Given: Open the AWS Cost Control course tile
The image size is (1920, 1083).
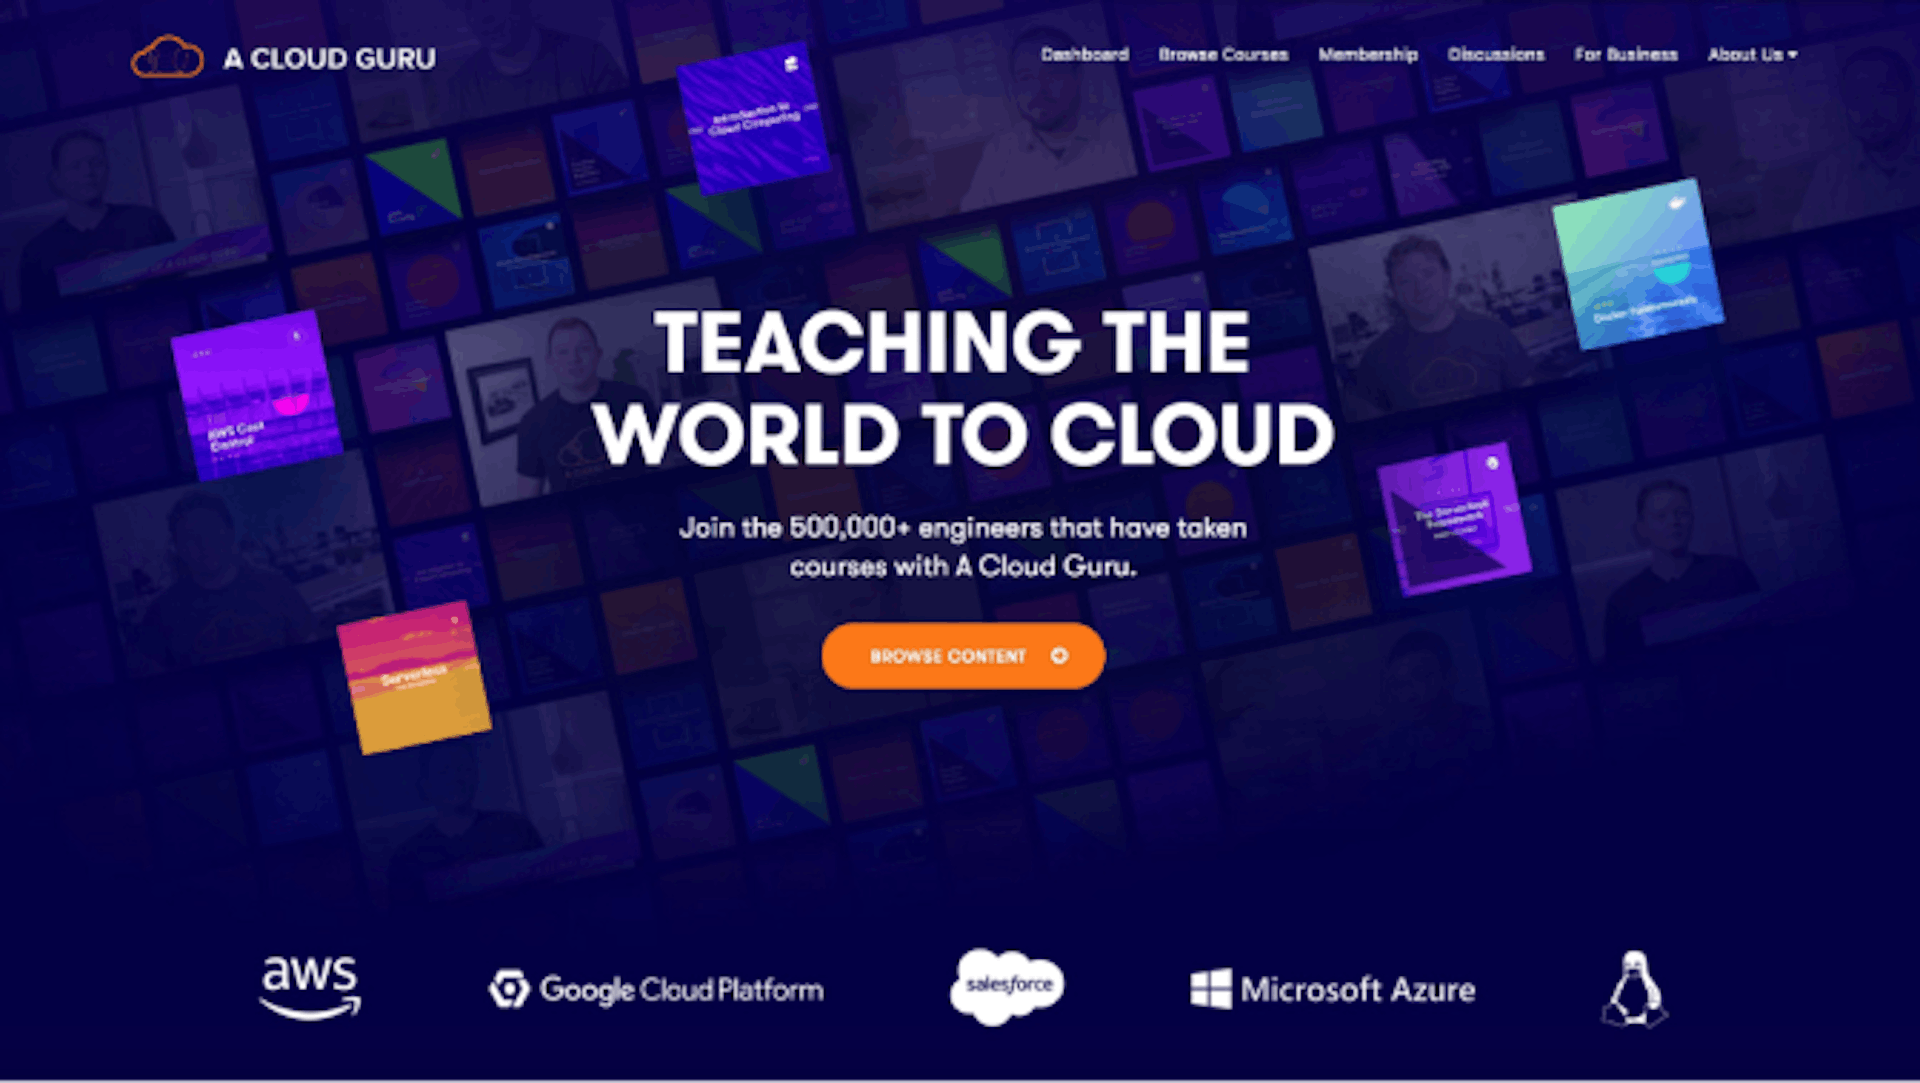Looking at the screenshot, I should point(257,396).
